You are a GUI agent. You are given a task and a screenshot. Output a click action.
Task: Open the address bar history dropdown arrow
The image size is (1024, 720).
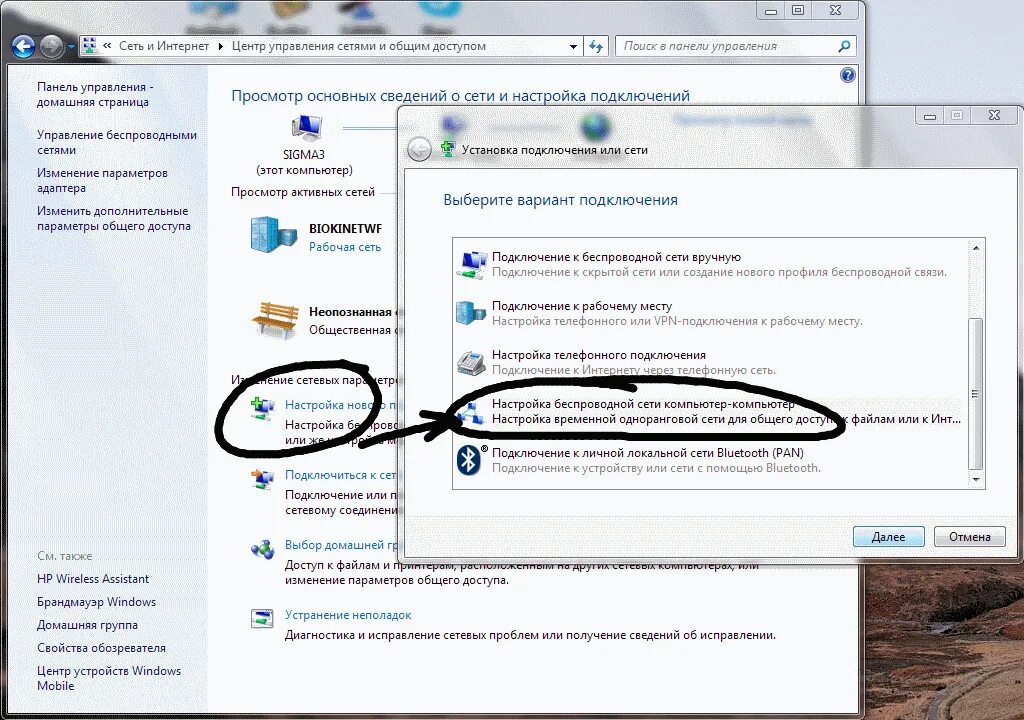(573, 46)
